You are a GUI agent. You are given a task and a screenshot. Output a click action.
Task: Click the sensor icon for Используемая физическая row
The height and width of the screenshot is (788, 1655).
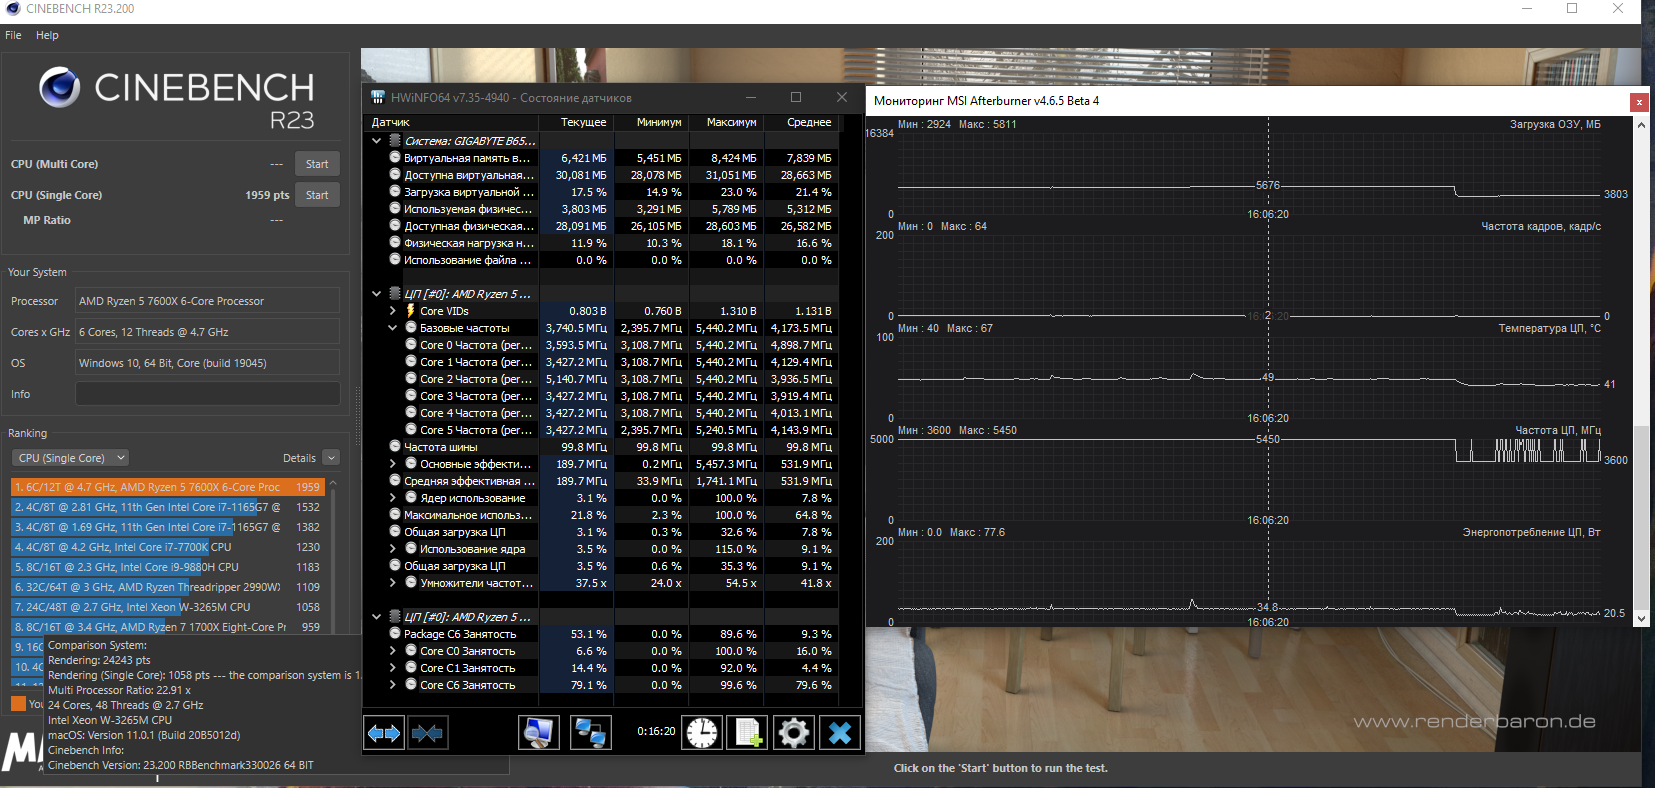click(395, 209)
